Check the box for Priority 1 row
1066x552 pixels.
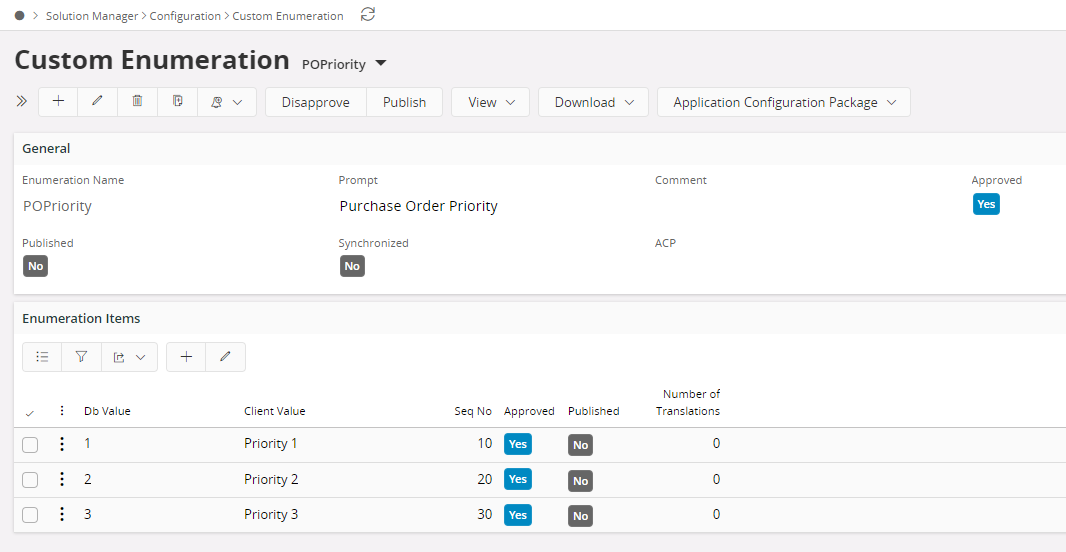[x=30, y=445]
